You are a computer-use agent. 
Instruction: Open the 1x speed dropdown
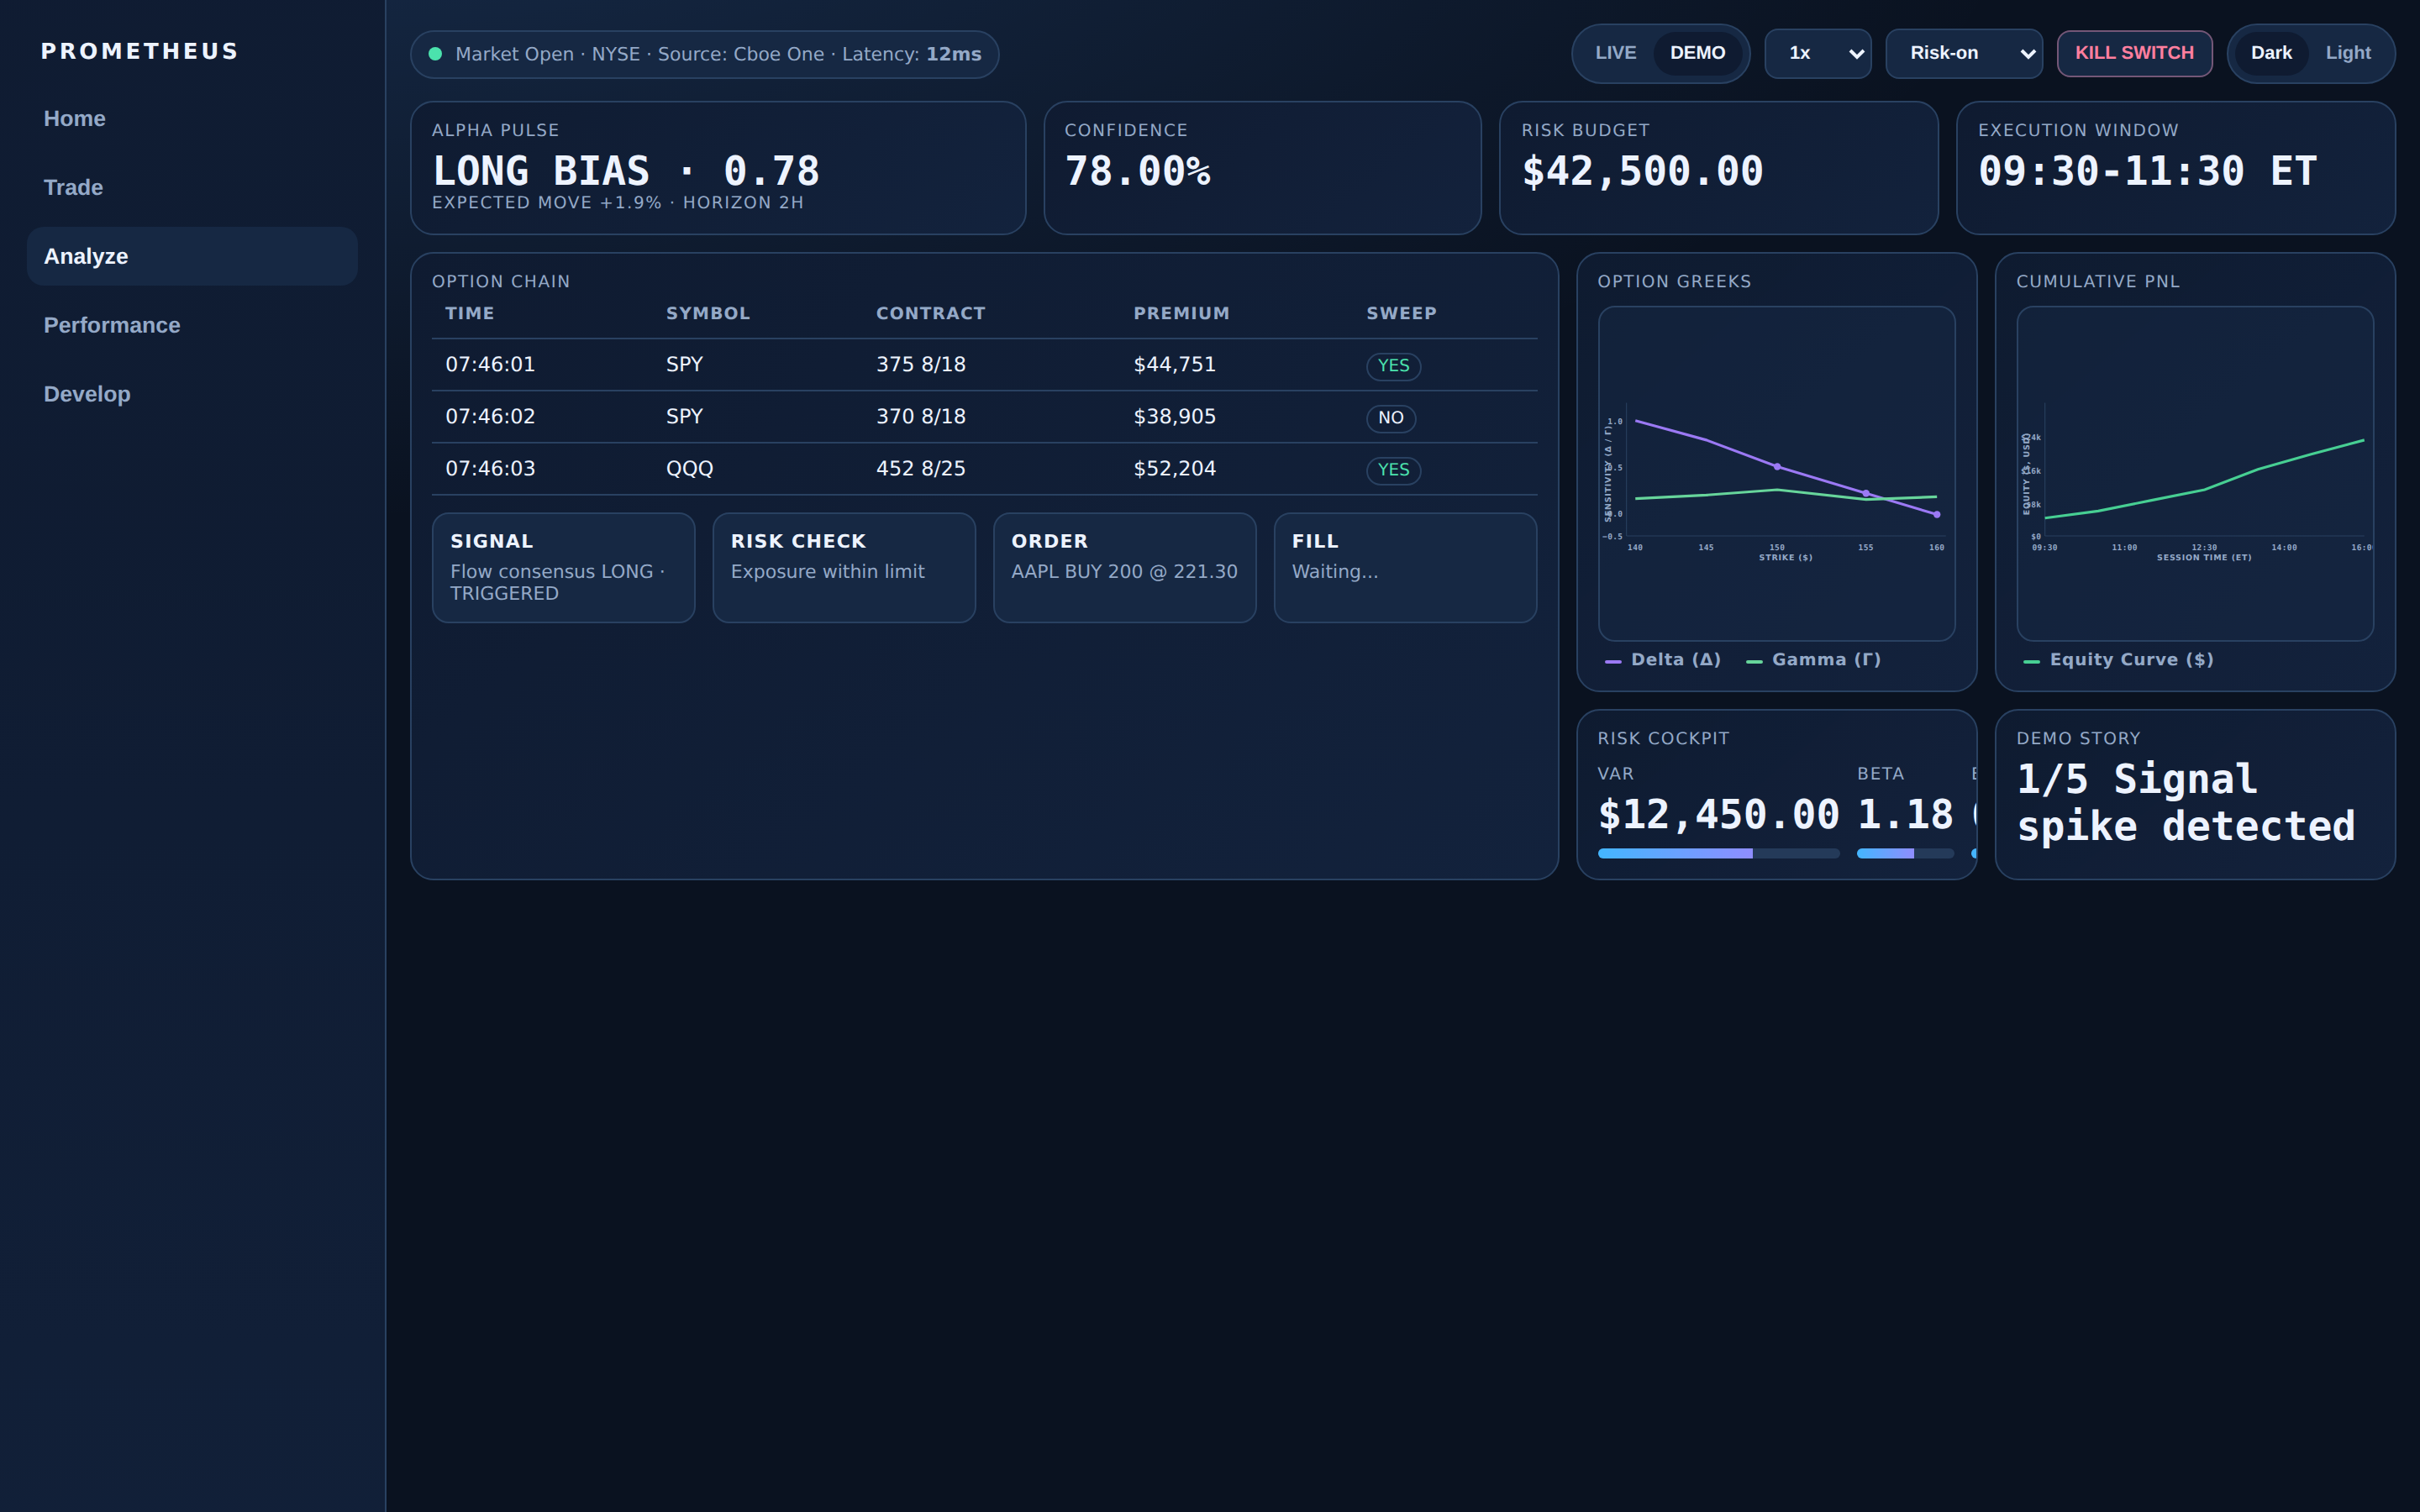click(1817, 53)
